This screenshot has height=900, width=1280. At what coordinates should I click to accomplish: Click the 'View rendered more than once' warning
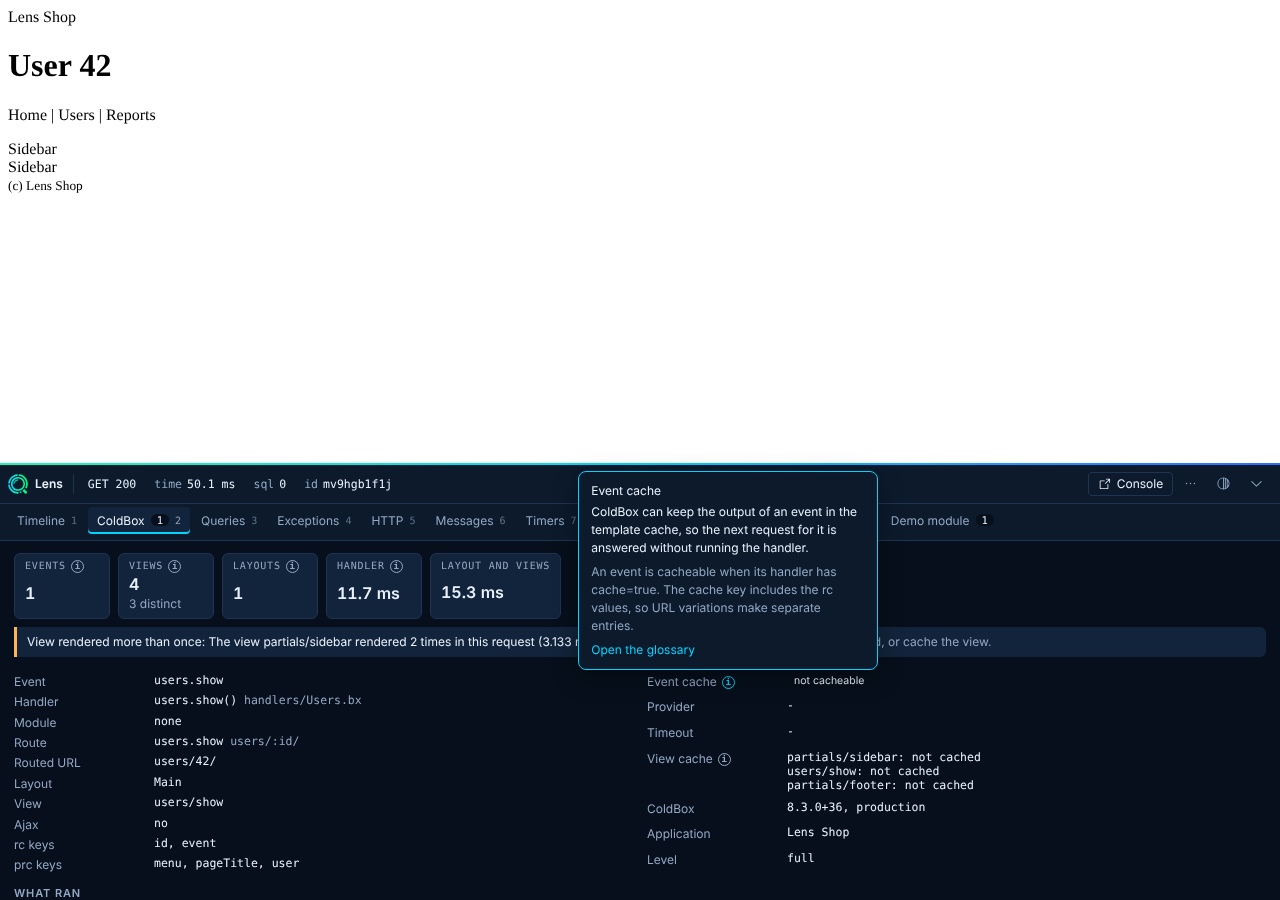tap(640, 642)
